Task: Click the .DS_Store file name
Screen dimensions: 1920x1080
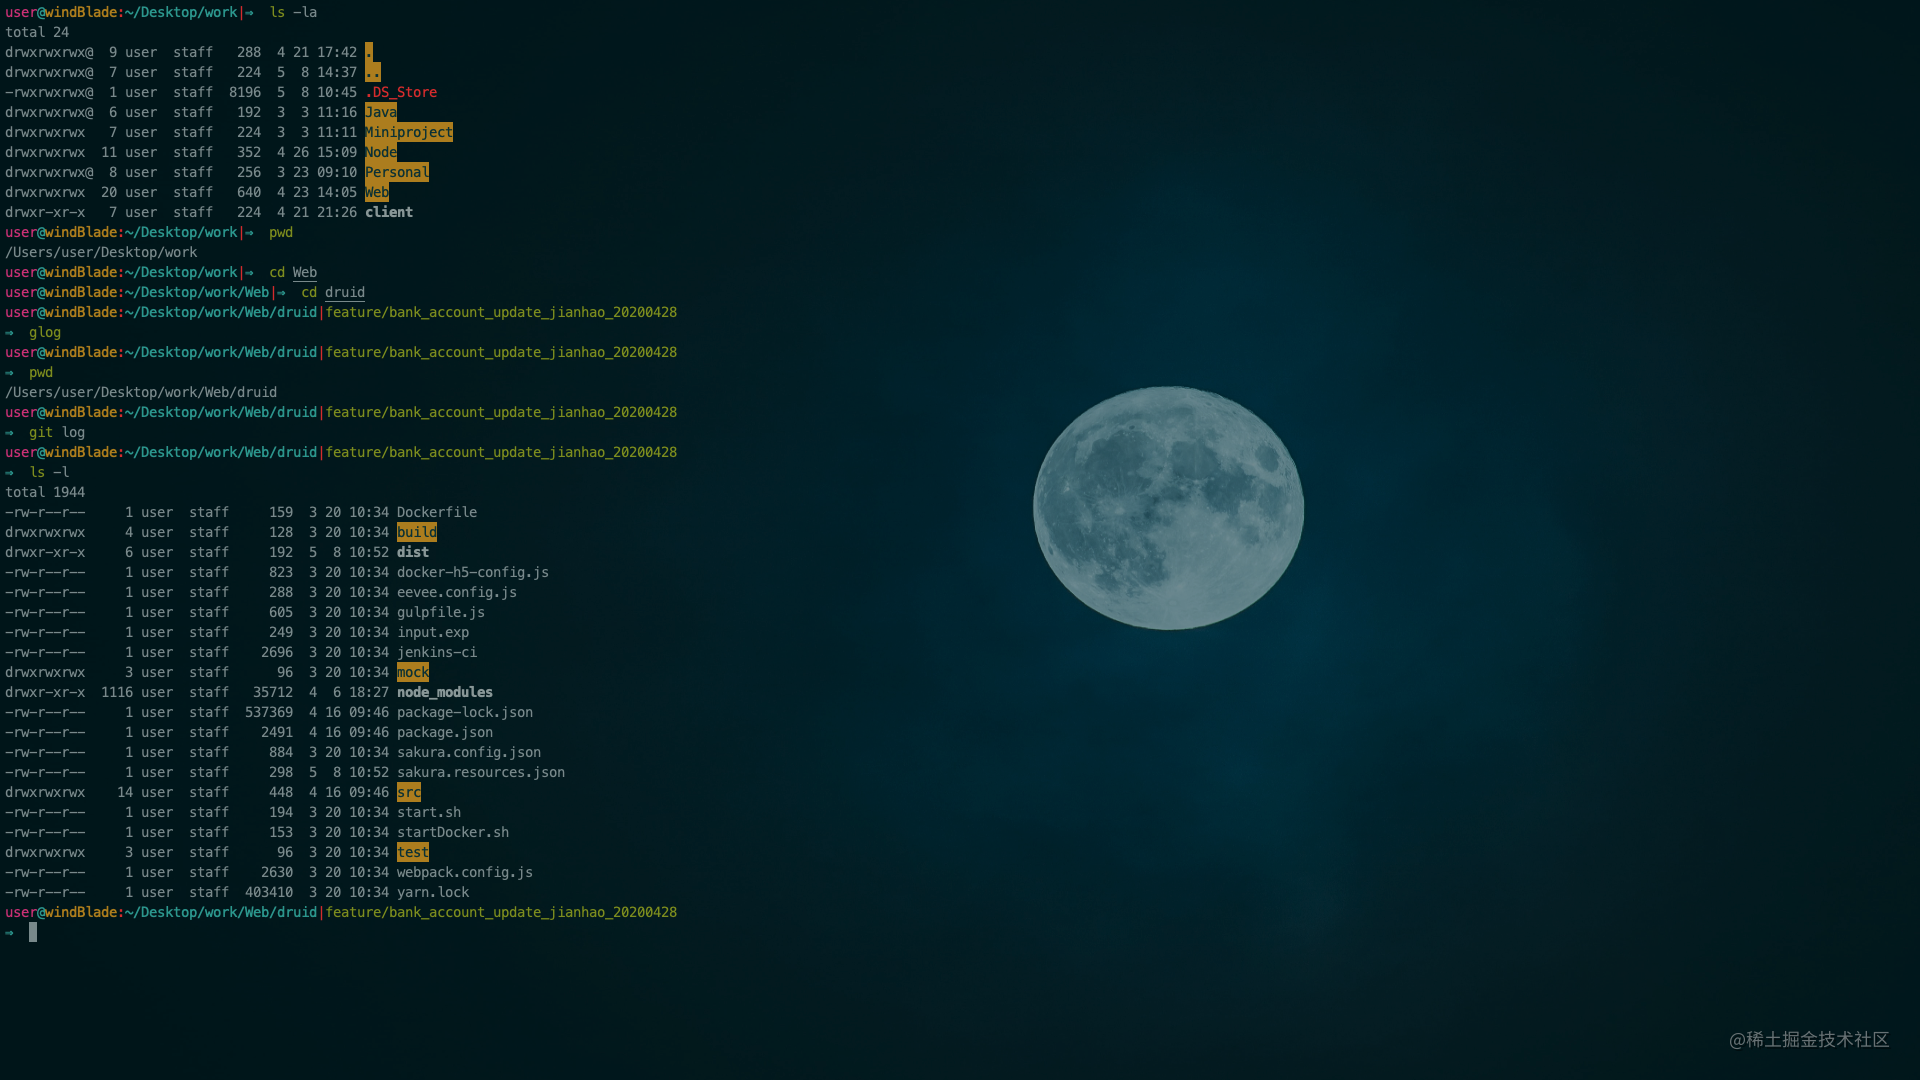Action: 401,92
